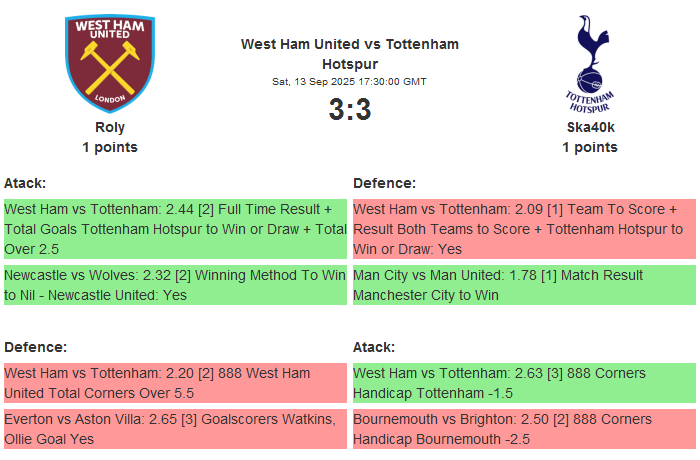Screen dimensions: 700x460
Task: Click Ska40k's 1 points label
Action: tap(589, 147)
